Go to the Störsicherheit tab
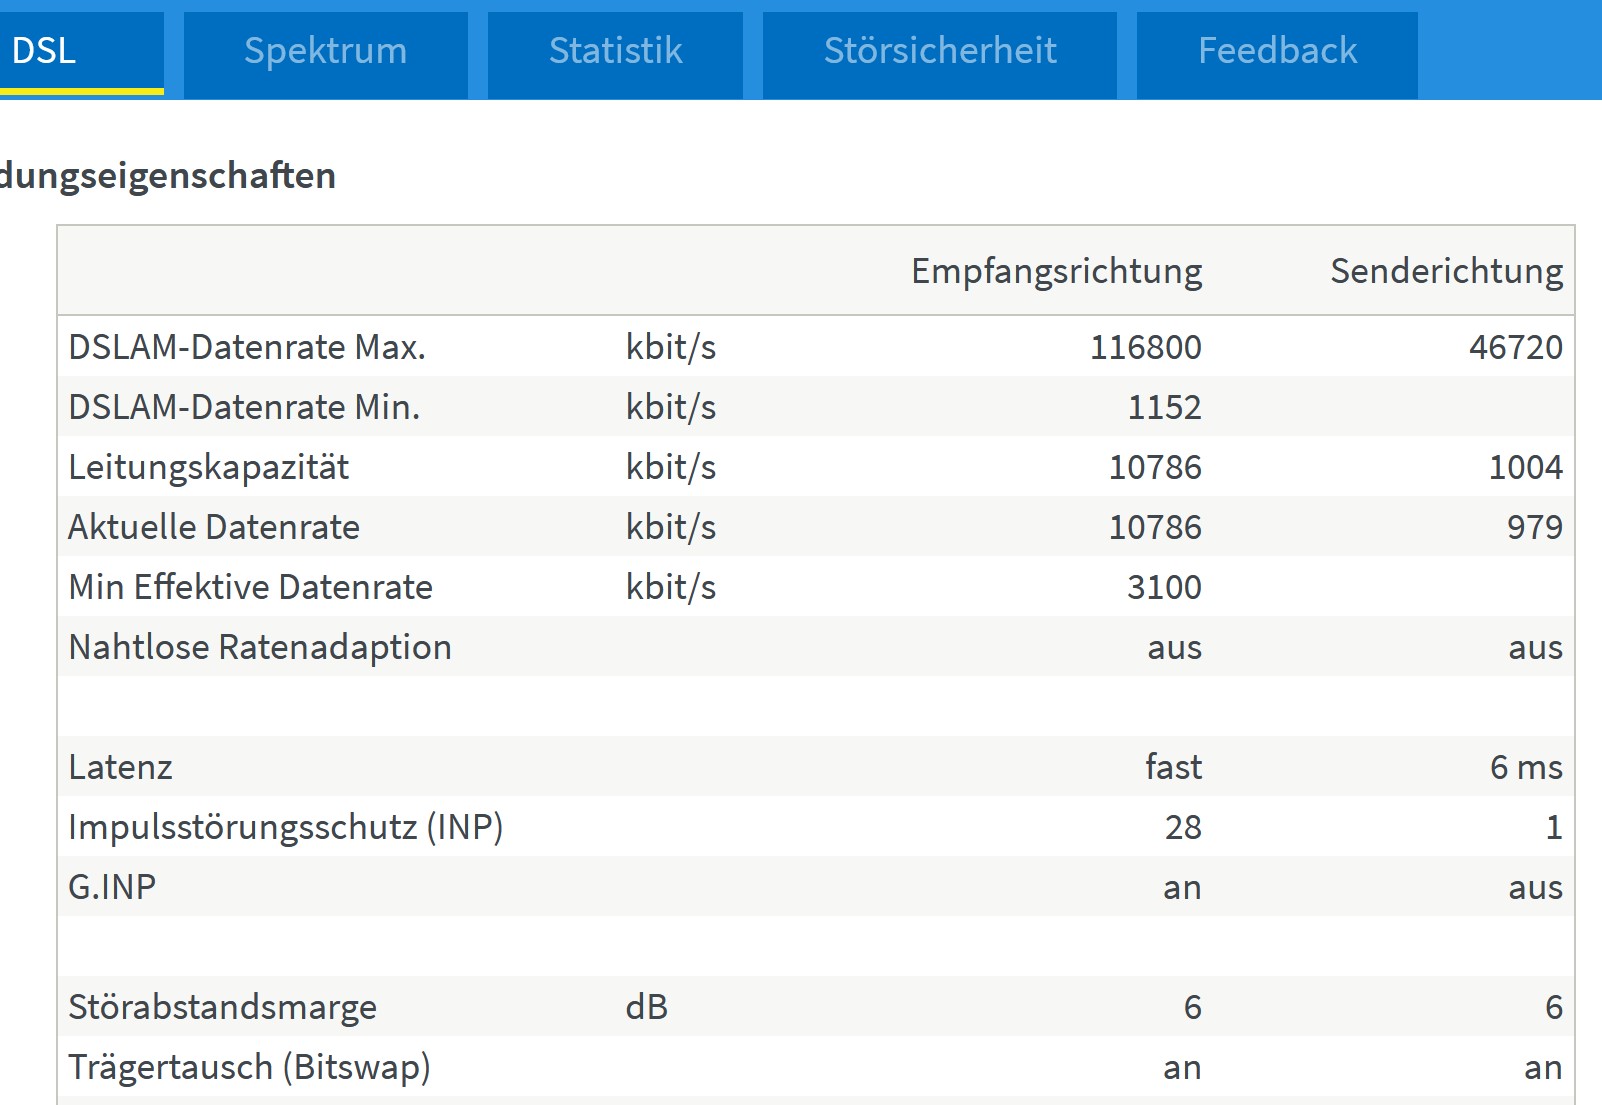Viewport: 1602px width, 1105px height. tap(940, 54)
